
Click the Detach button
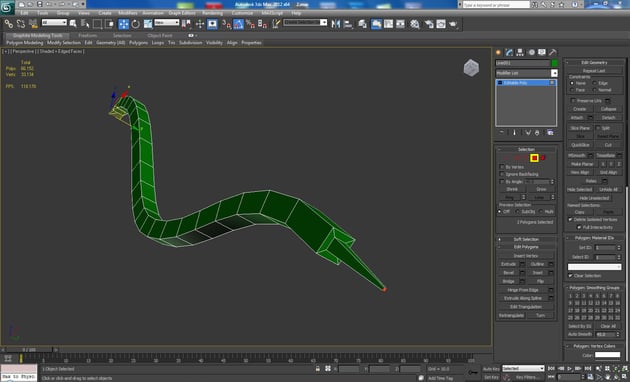point(608,117)
